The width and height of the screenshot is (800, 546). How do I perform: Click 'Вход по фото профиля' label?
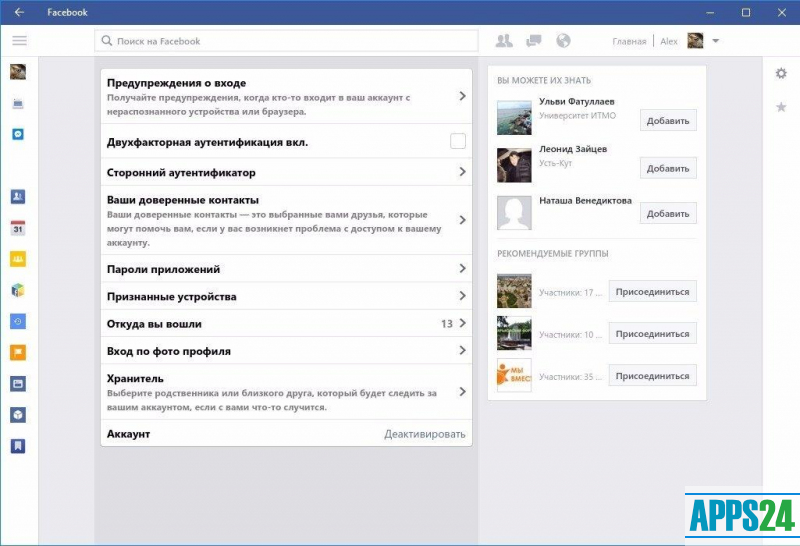pos(168,351)
